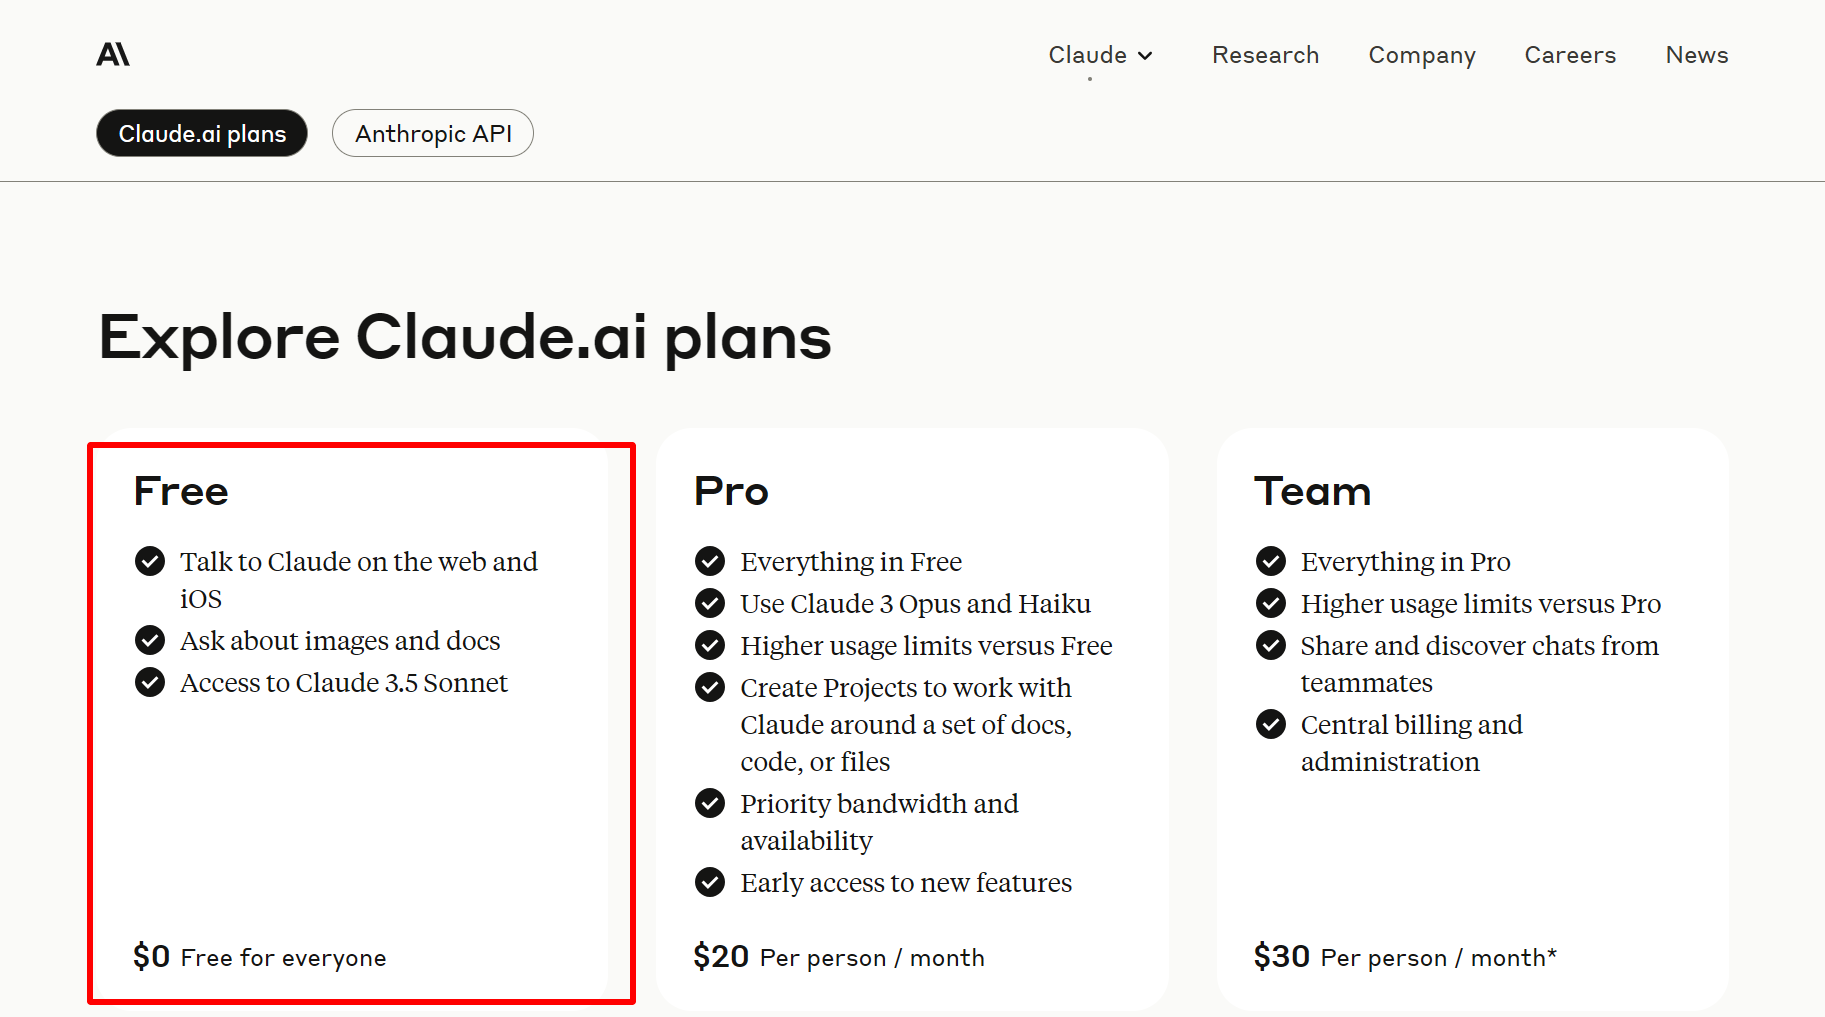The width and height of the screenshot is (1825, 1017).
Task: Go to the Careers page
Action: tap(1569, 55)
